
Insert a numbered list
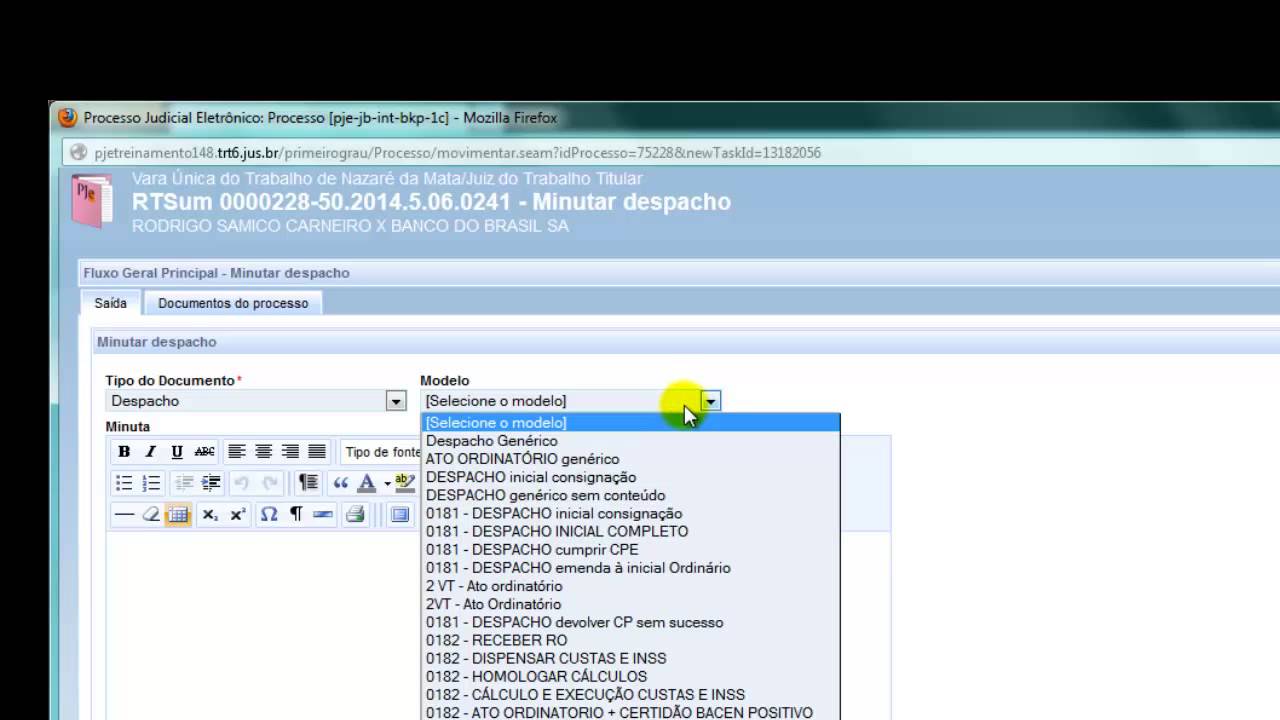pos(151,484)
